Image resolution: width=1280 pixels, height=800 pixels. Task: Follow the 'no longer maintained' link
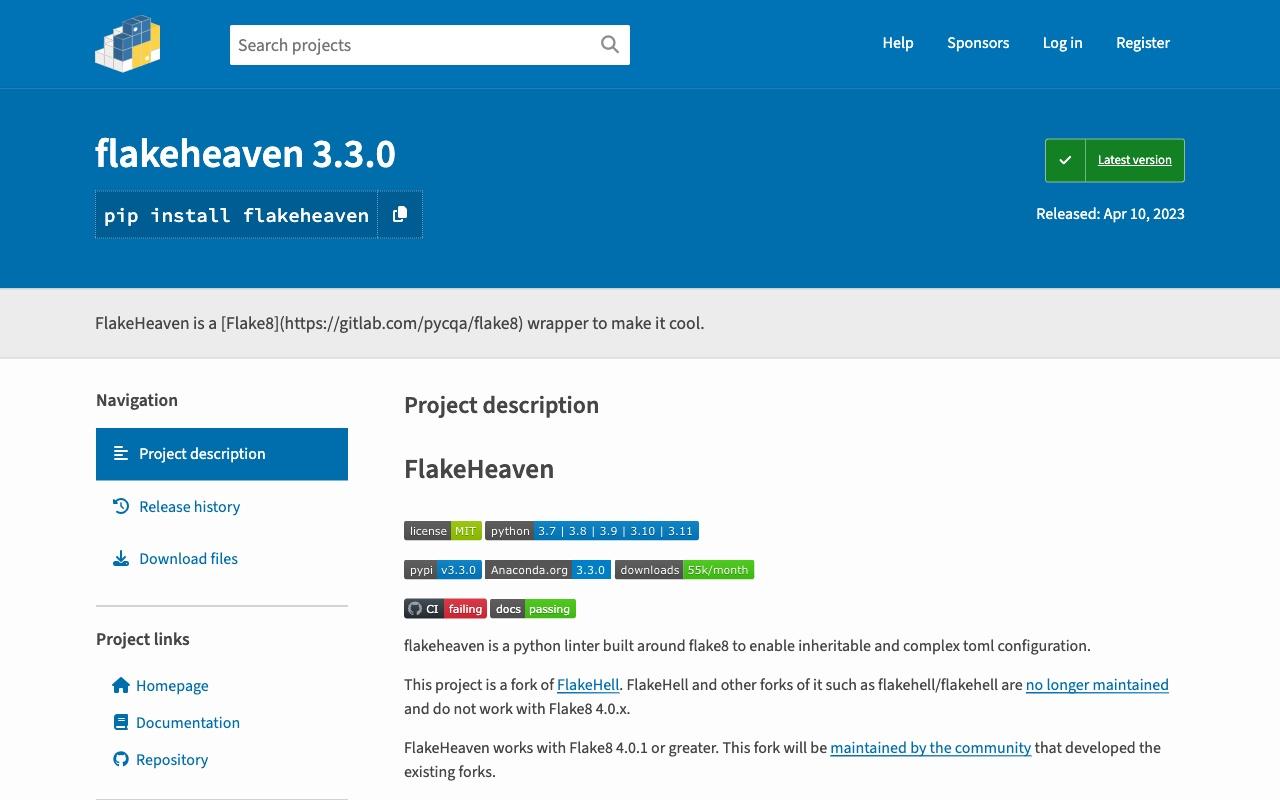tap(1097, 685)
